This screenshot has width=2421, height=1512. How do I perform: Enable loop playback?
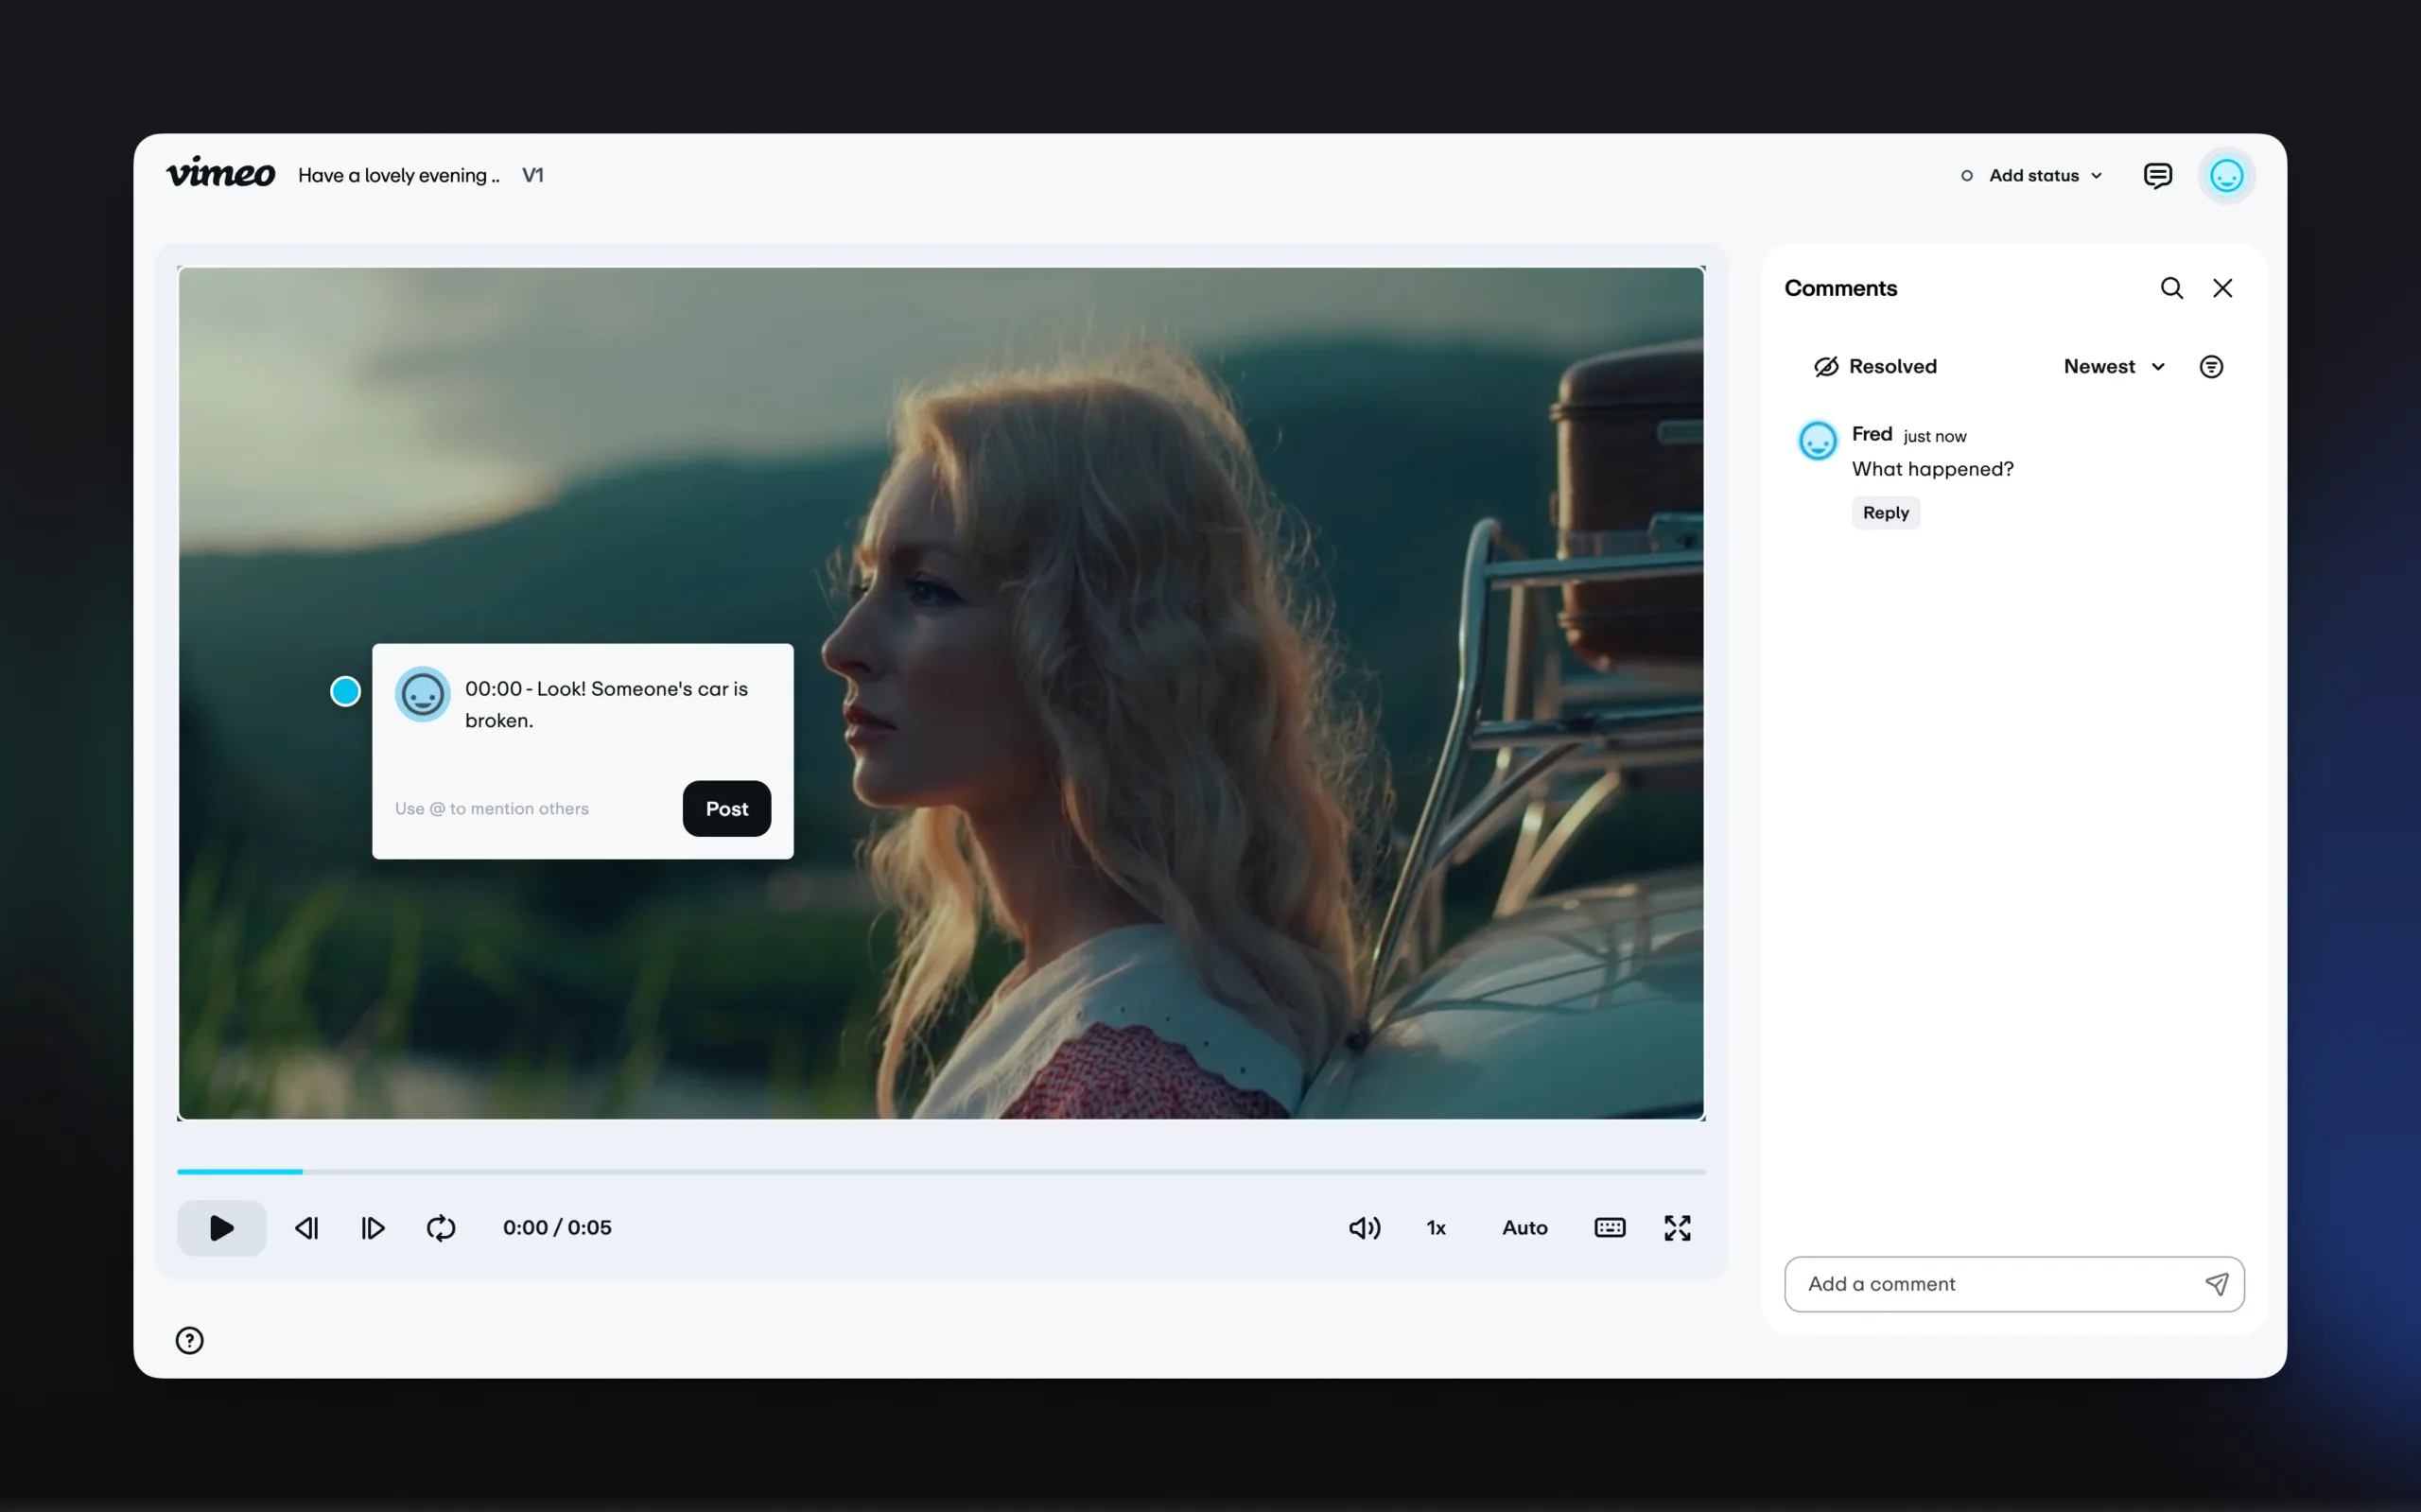coord(441,1228)
